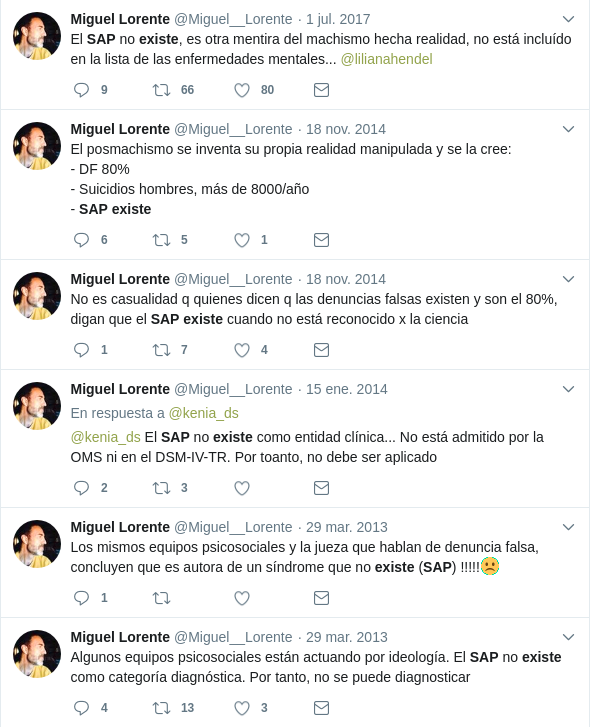Screen dimensions: 590x727
Task: Open the @kenia_ds link after 'En respuesta a'
Action: click(x=203, y=413)
